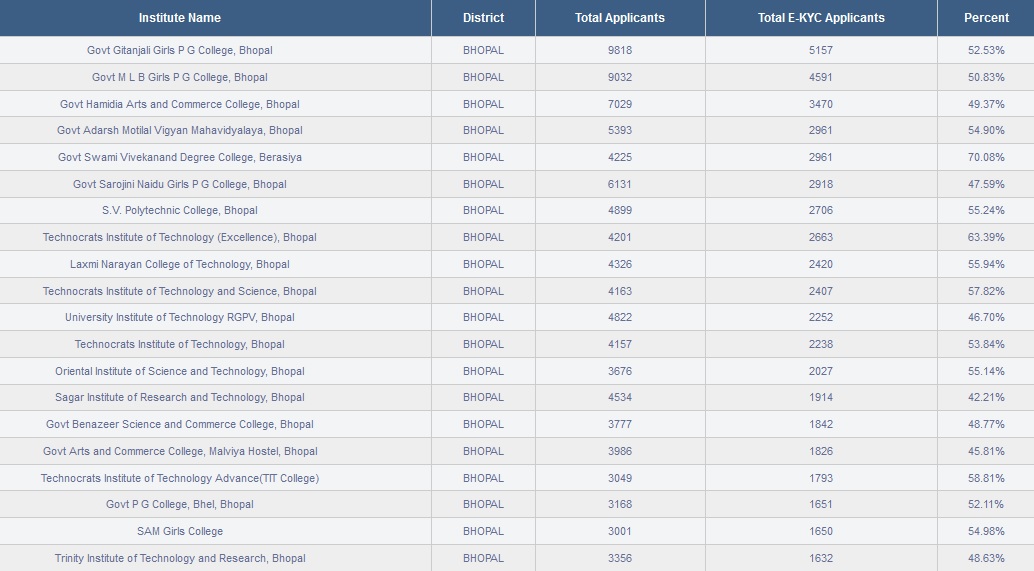Click Sagar Institute of Research and Technology
This screenshot has width=1034, height=571.
pyautogui.click(x=179, y=397)
